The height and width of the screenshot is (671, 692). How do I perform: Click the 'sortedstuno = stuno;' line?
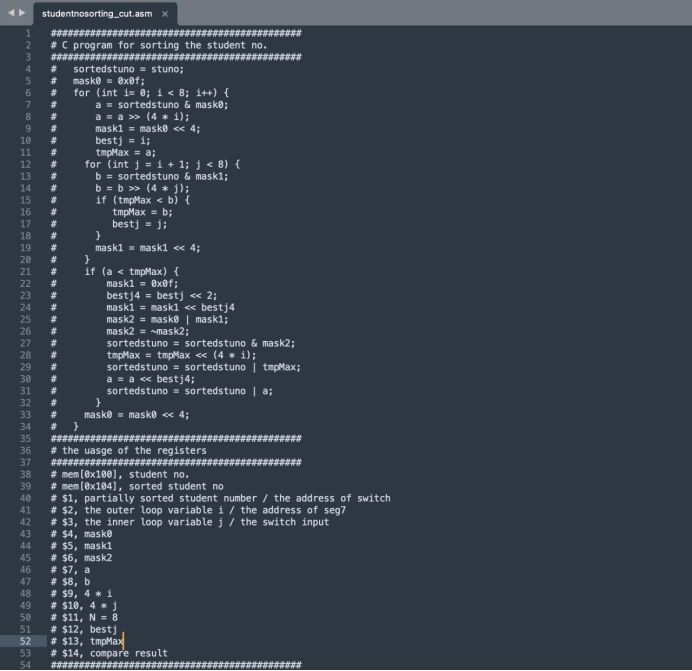pos(128,69)
